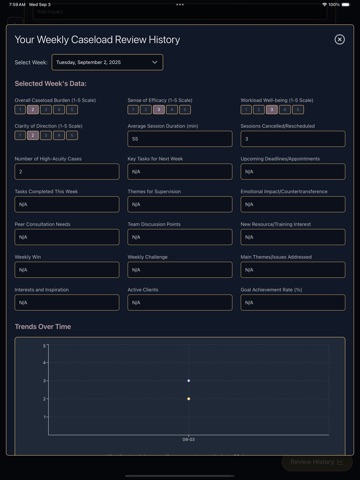
Task: Select 2 on Overall Caseload Burden scale
Action: coord(33,110)
